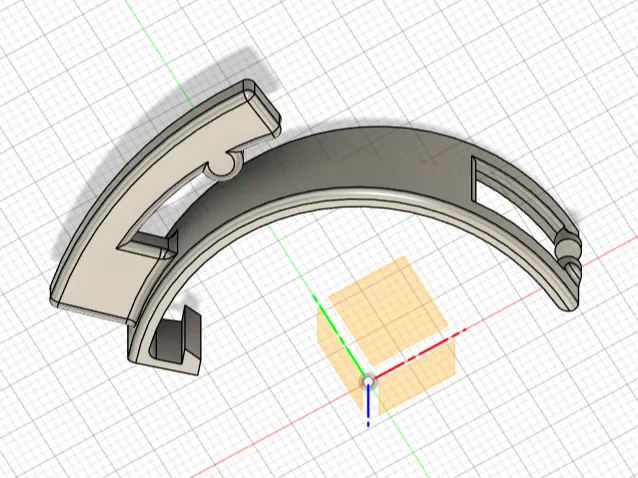Select the hook clip beneath the arc
The width and height of the screenshot is (638, 478).
click(176, 343)
